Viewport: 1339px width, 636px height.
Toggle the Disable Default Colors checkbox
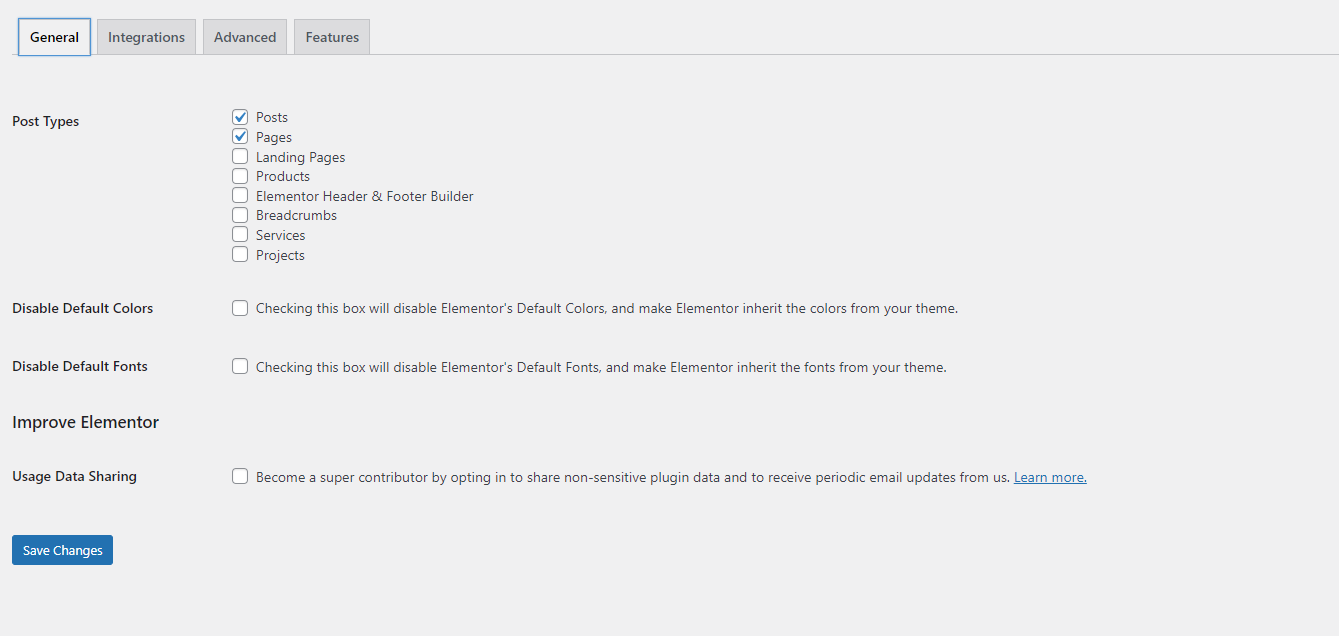tap(240, 308)
